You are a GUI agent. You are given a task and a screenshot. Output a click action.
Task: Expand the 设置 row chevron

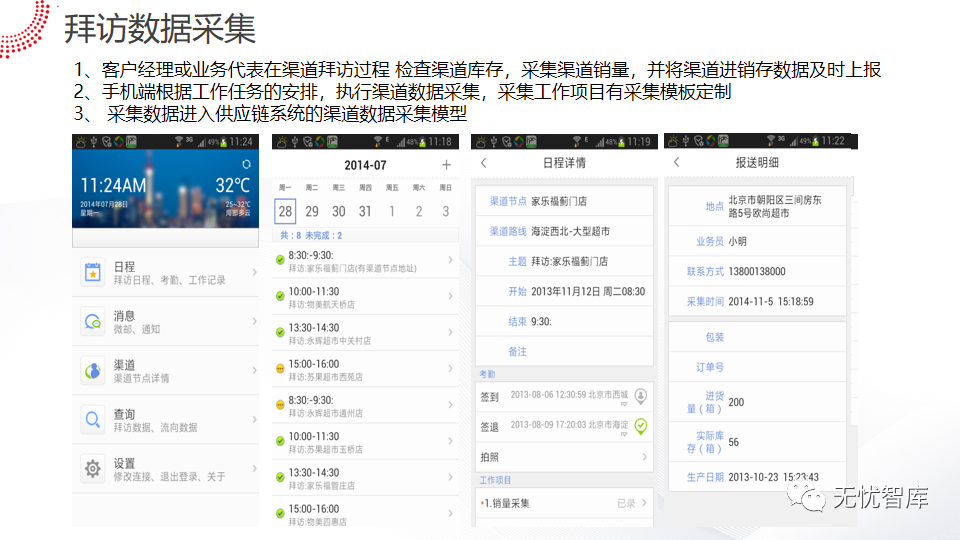click(x=254, y=468)
